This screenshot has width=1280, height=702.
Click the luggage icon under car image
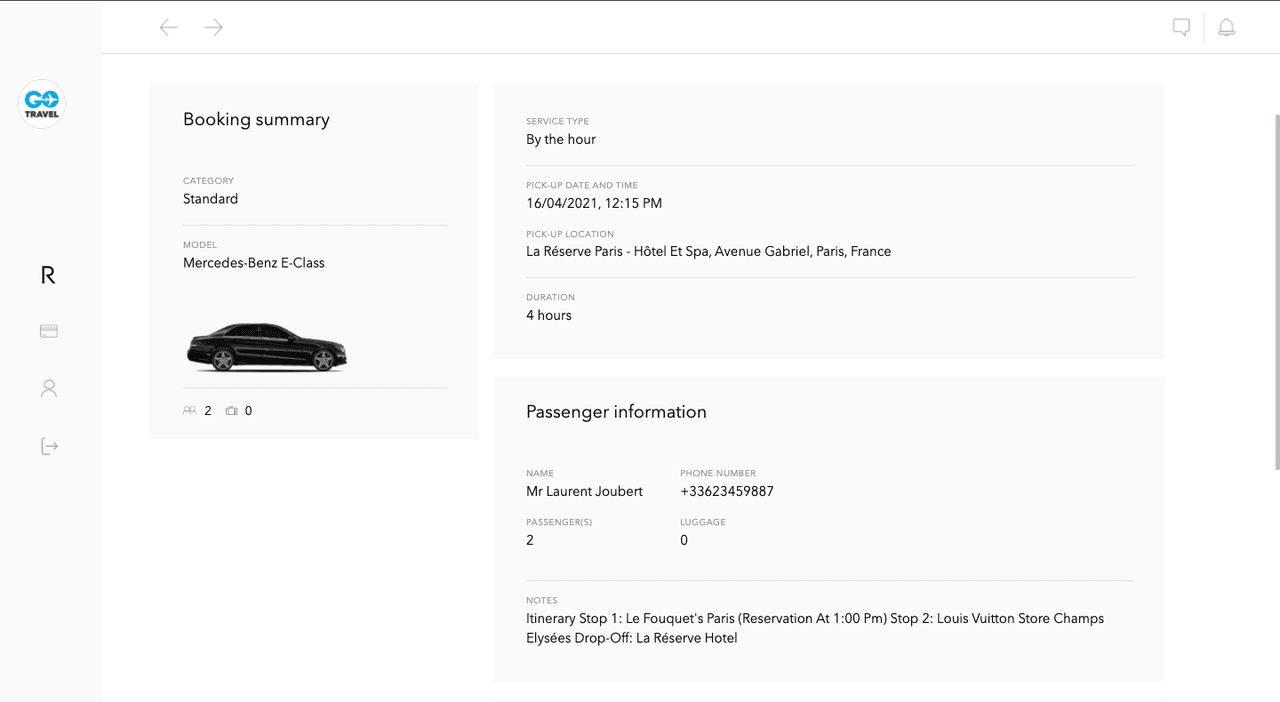232,411
